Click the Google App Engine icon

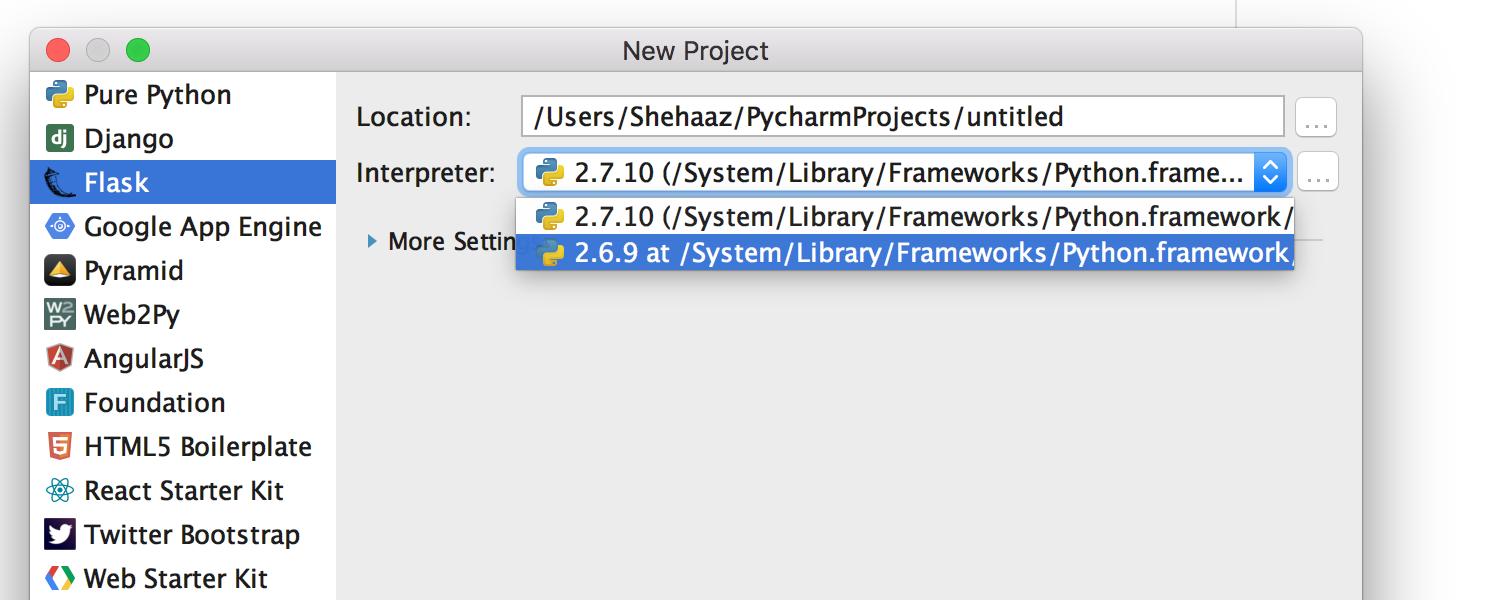coord(60,227)
